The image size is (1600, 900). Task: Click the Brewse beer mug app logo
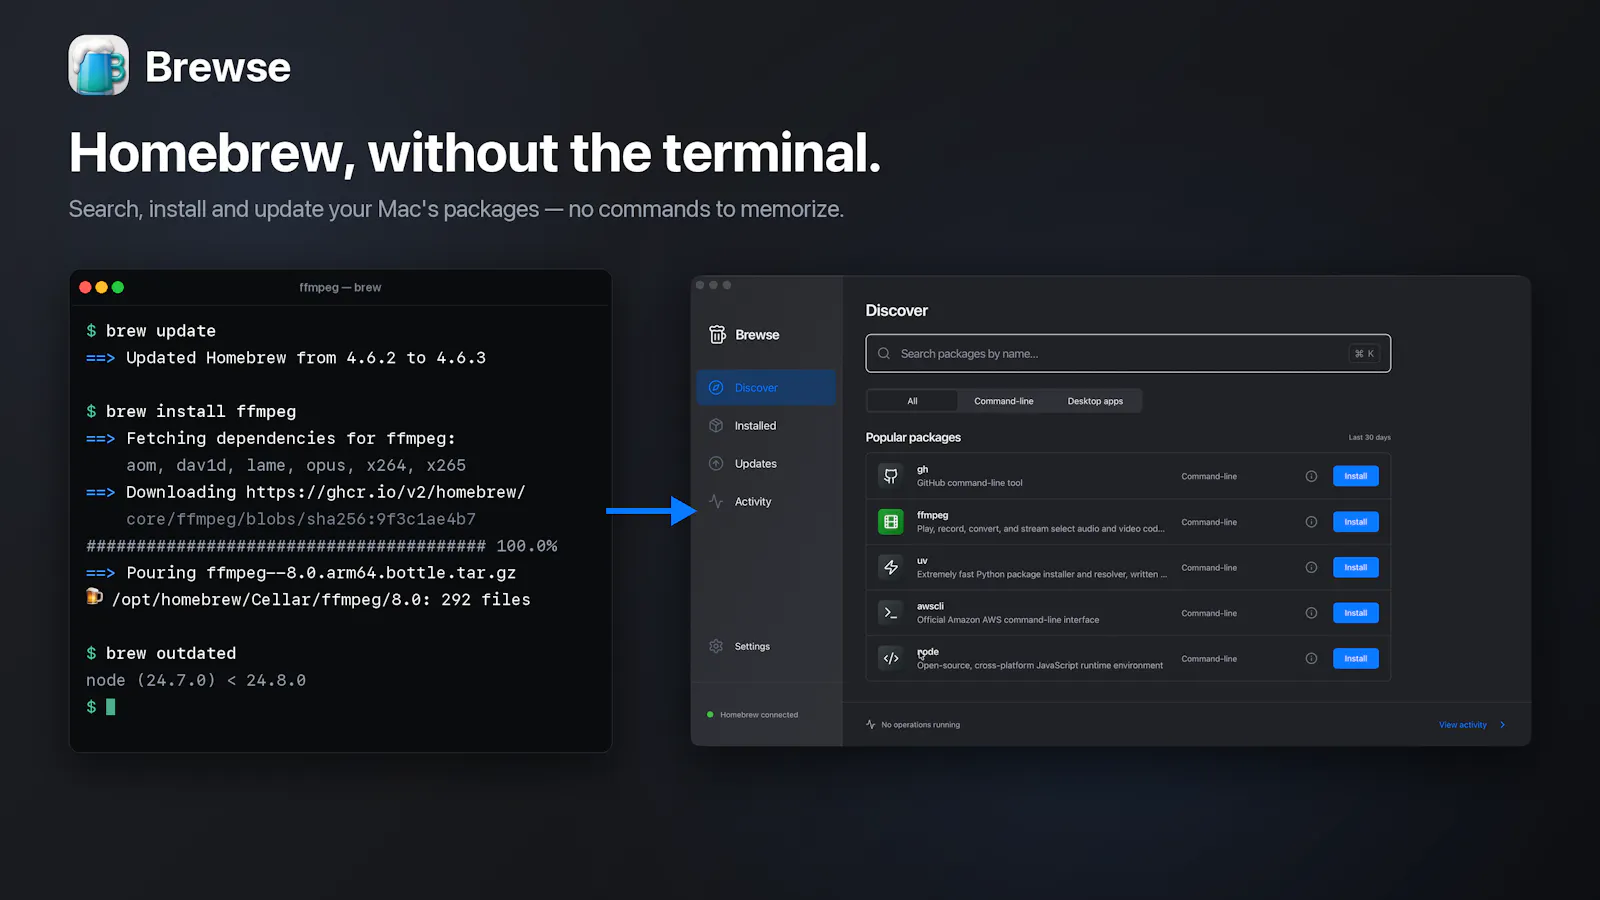(x=98, y=65)
